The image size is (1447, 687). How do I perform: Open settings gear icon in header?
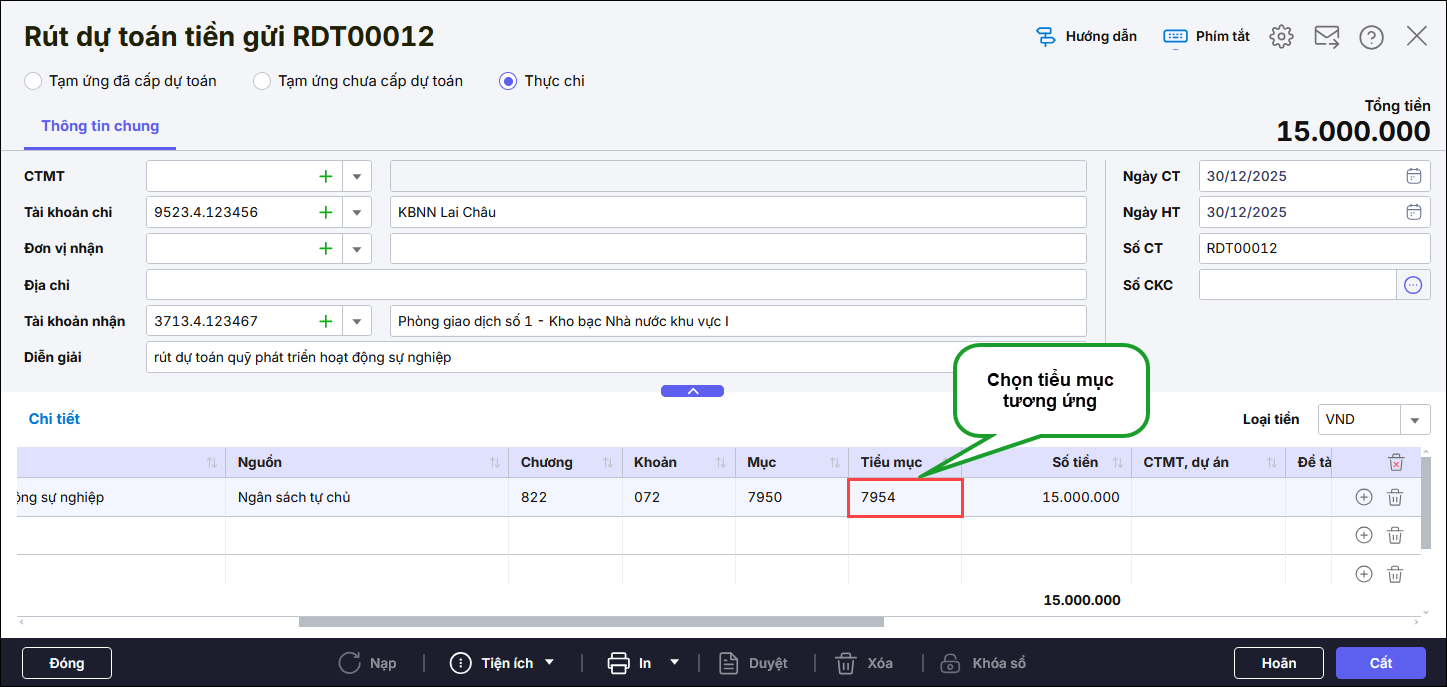[x=1281, y=37]
